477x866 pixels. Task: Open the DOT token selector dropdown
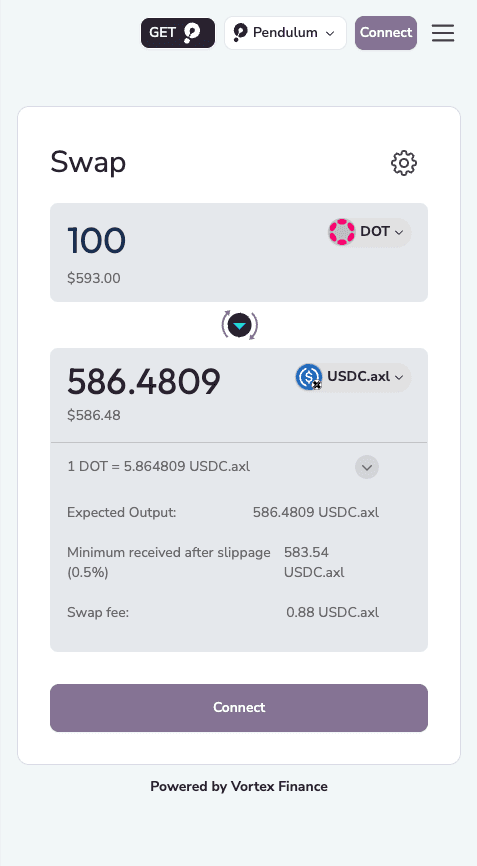pyautogui.click(x=370, y=232)
